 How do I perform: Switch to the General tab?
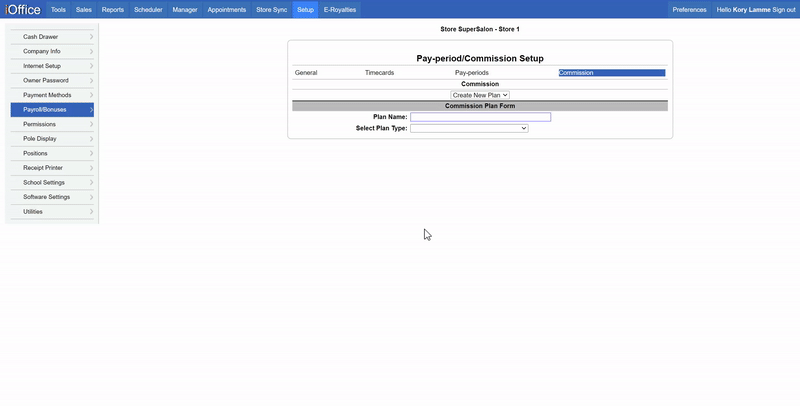point(306,73)
